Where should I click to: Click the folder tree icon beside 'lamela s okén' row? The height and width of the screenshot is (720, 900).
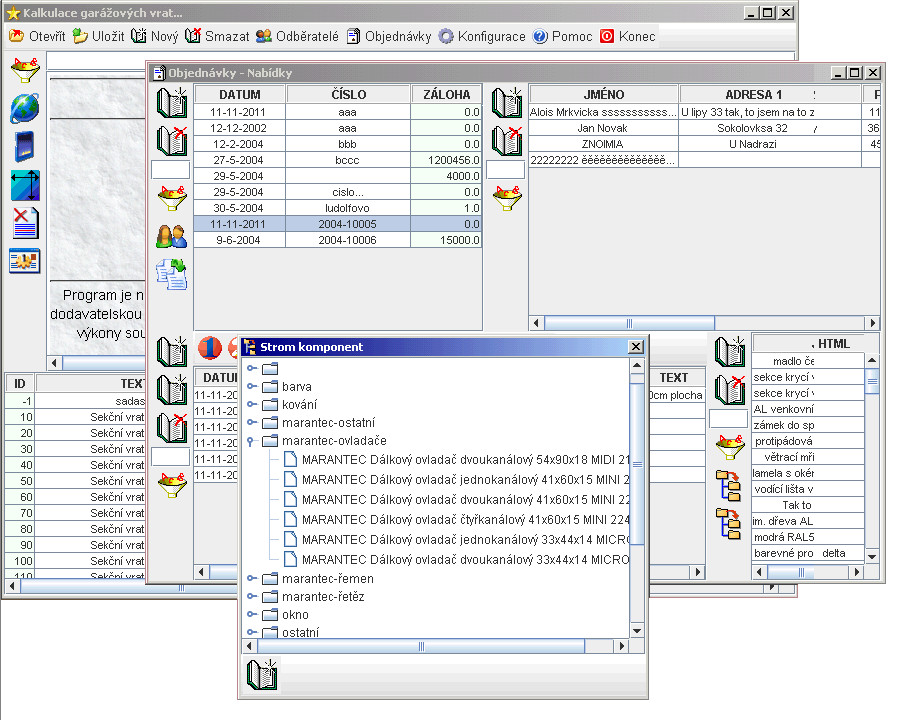click(x=728, y=485)
